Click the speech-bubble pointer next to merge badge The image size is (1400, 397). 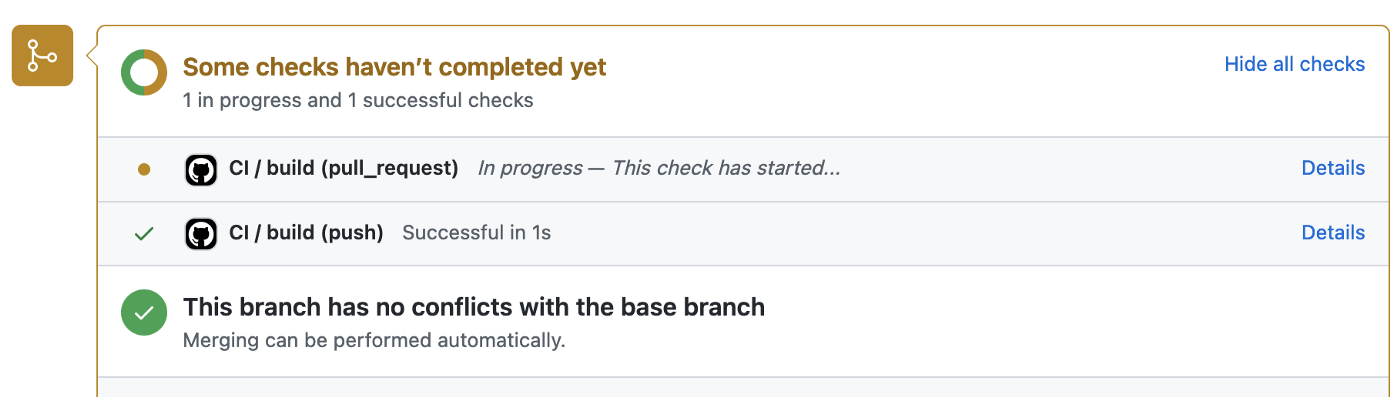coord(91,56)
